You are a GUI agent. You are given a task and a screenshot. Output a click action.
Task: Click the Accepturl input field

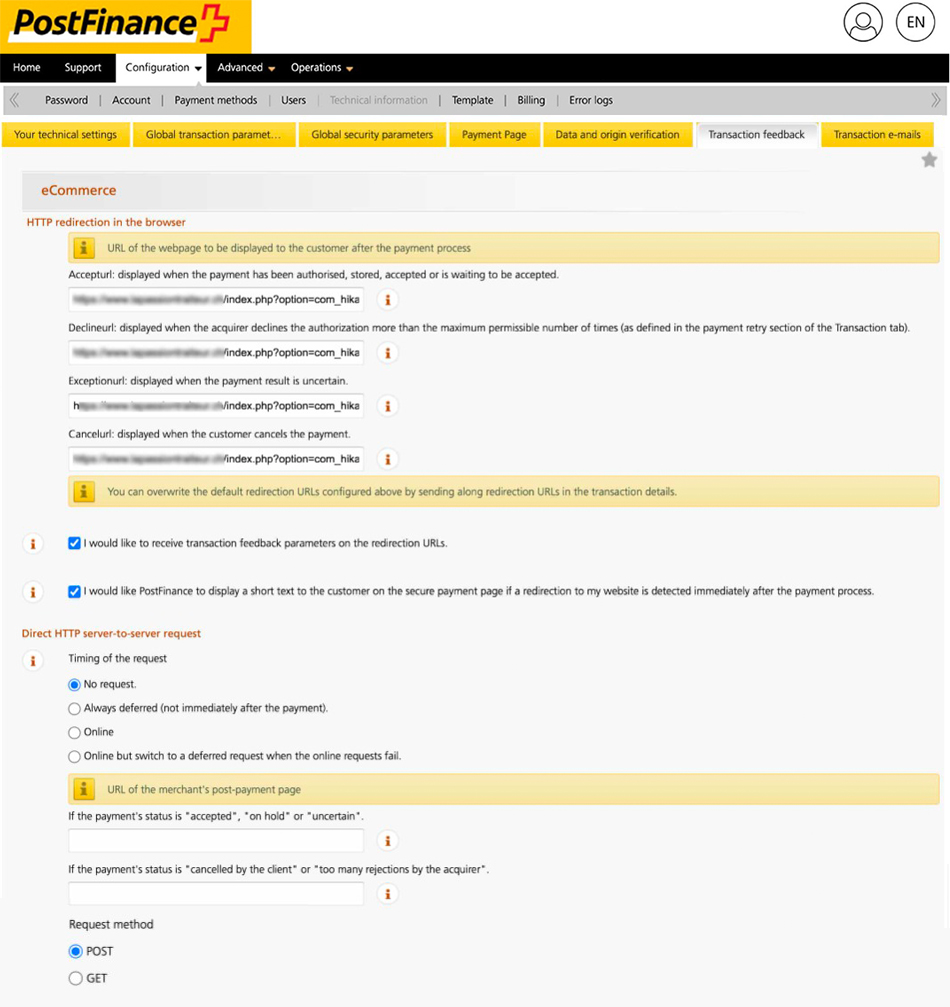coord(216,299)
